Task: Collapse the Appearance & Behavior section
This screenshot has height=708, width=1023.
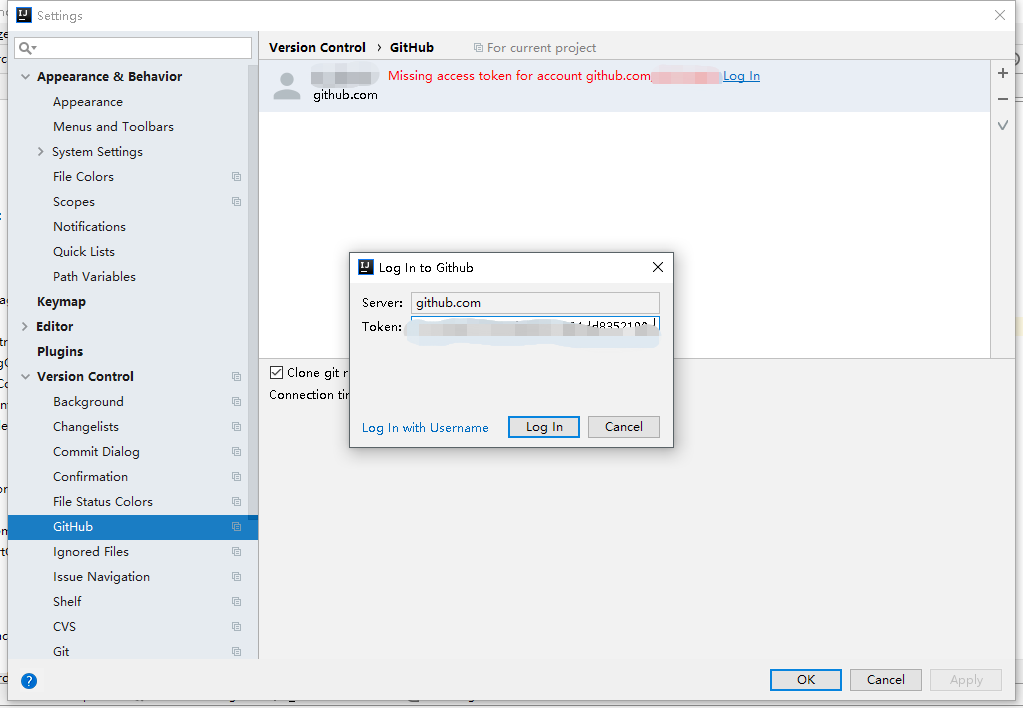Action: coord(25,76)
